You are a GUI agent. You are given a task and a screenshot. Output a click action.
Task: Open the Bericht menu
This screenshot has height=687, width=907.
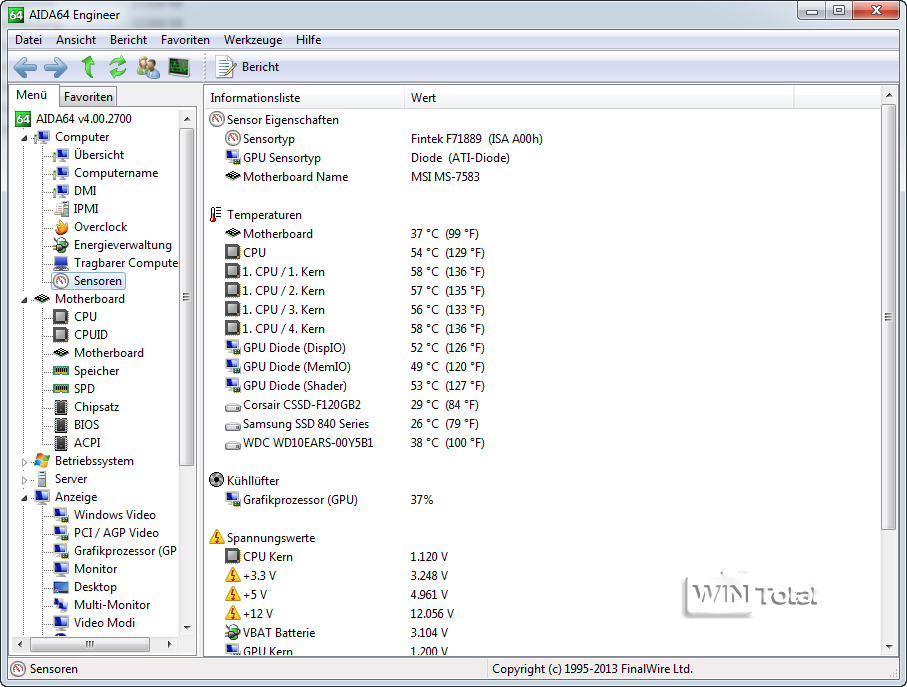[128, 40]
